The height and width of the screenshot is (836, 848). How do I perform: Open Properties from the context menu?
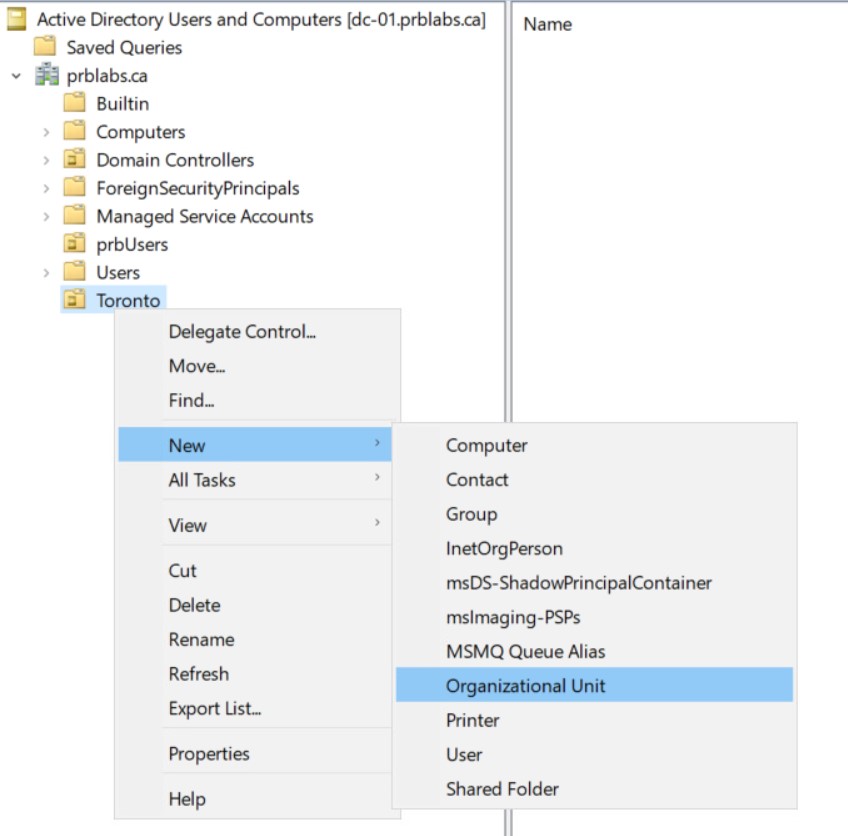209,754
